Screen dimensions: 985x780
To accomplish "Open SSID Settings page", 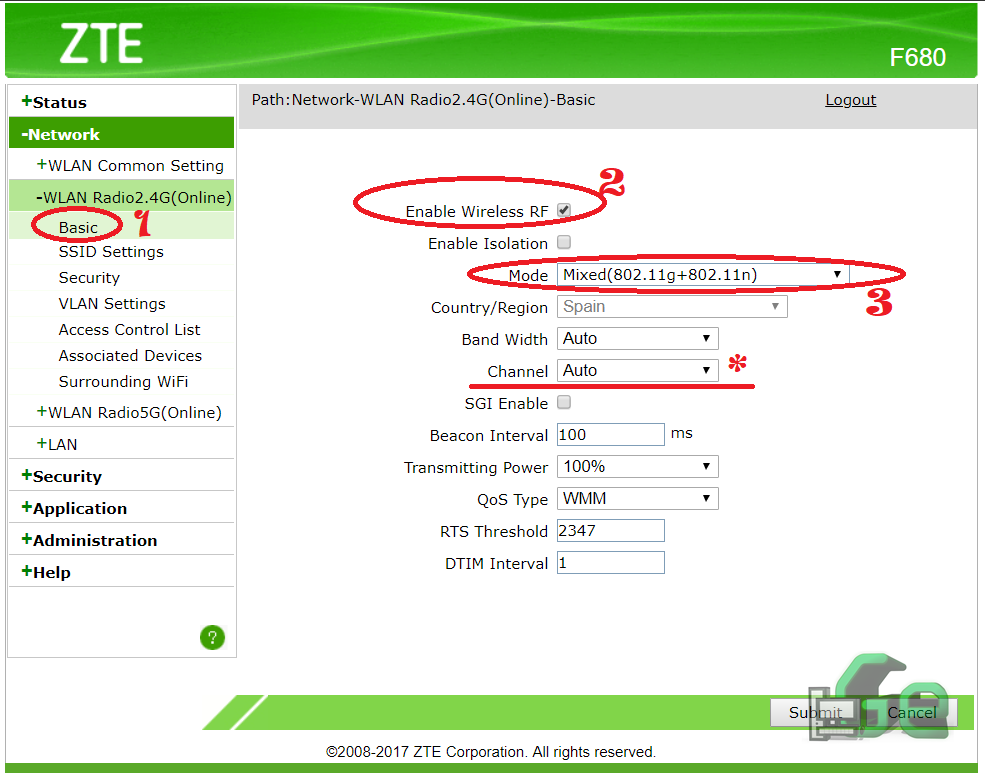I will pyautogui.click(x=111, y=252).
